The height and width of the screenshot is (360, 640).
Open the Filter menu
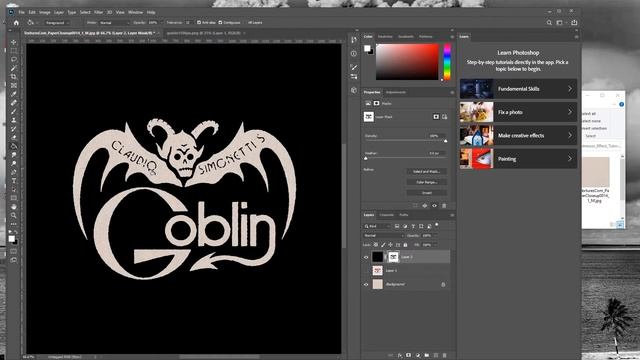point(98,13)
